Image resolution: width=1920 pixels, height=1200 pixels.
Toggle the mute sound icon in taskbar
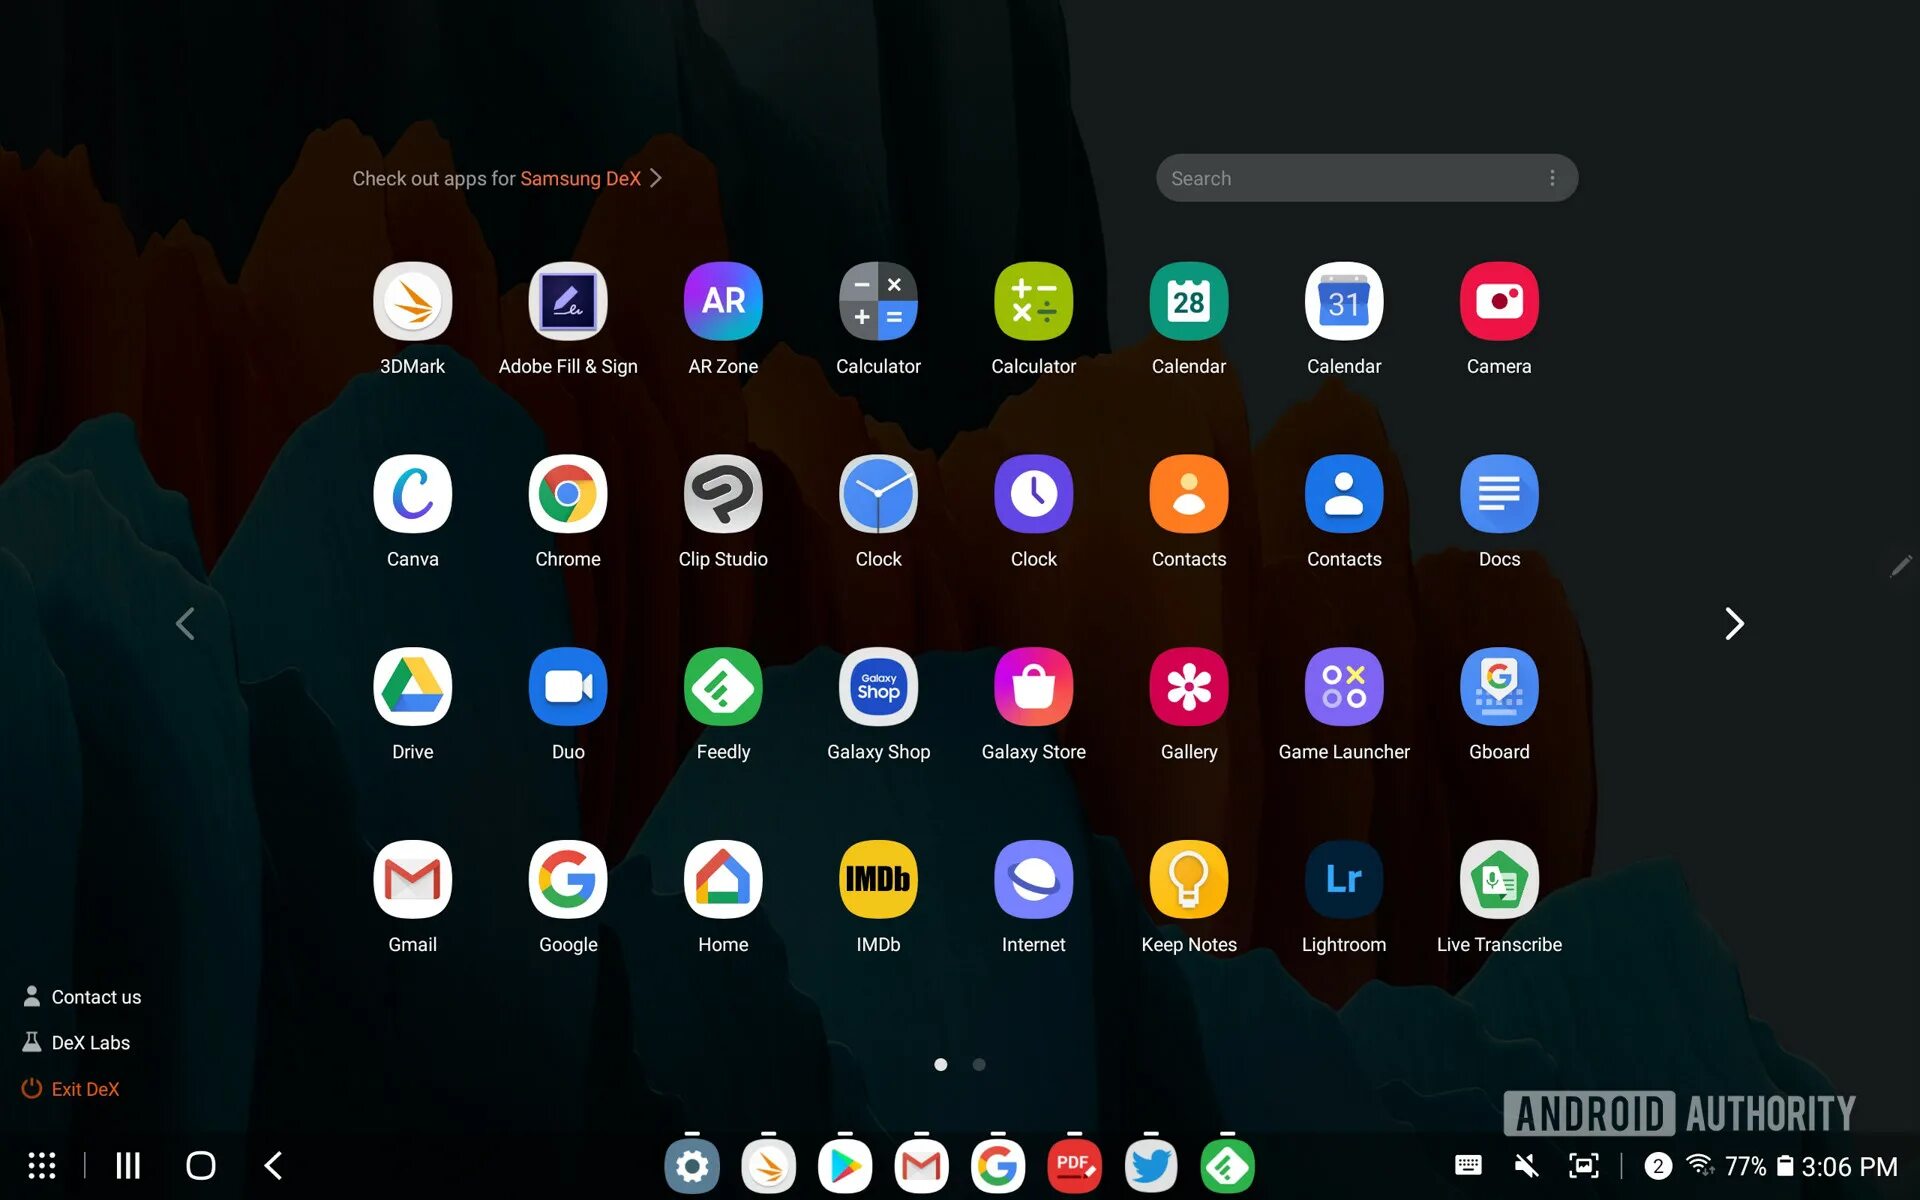click(1526, 1165)
